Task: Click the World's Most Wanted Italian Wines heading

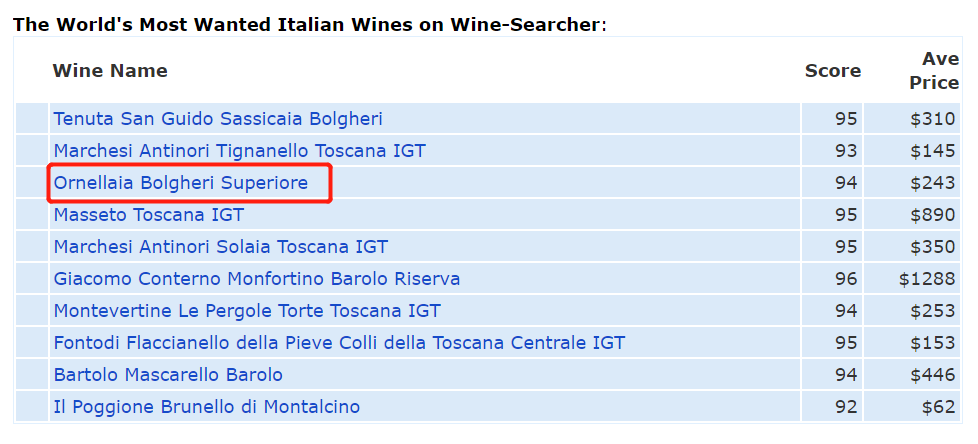Action: 310,23
